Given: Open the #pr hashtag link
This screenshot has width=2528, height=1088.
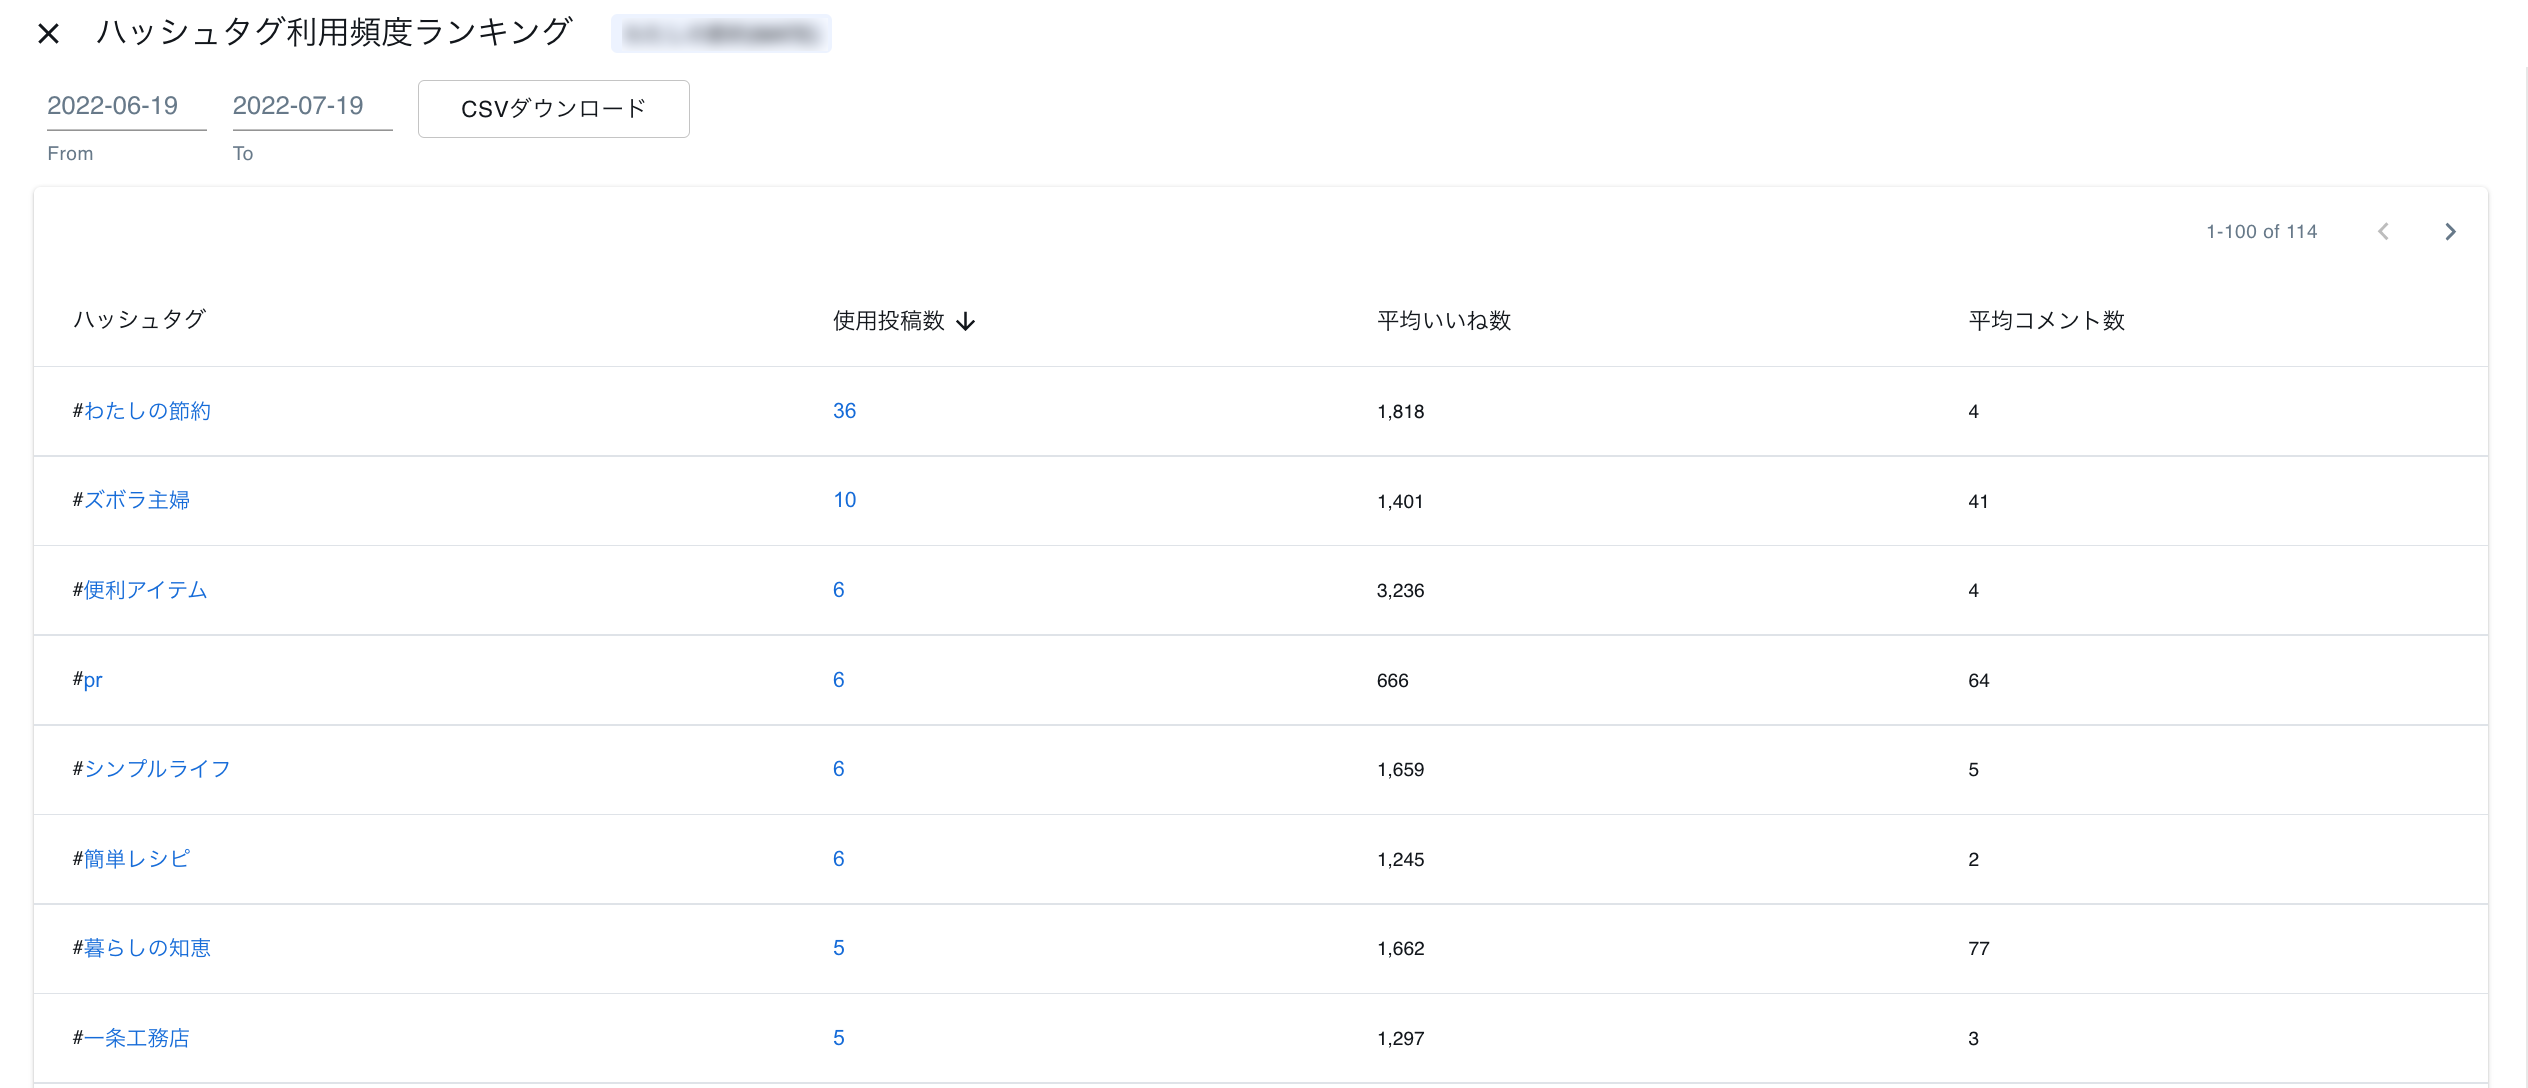Looking at the screenshot, I should tap(92, 680).
